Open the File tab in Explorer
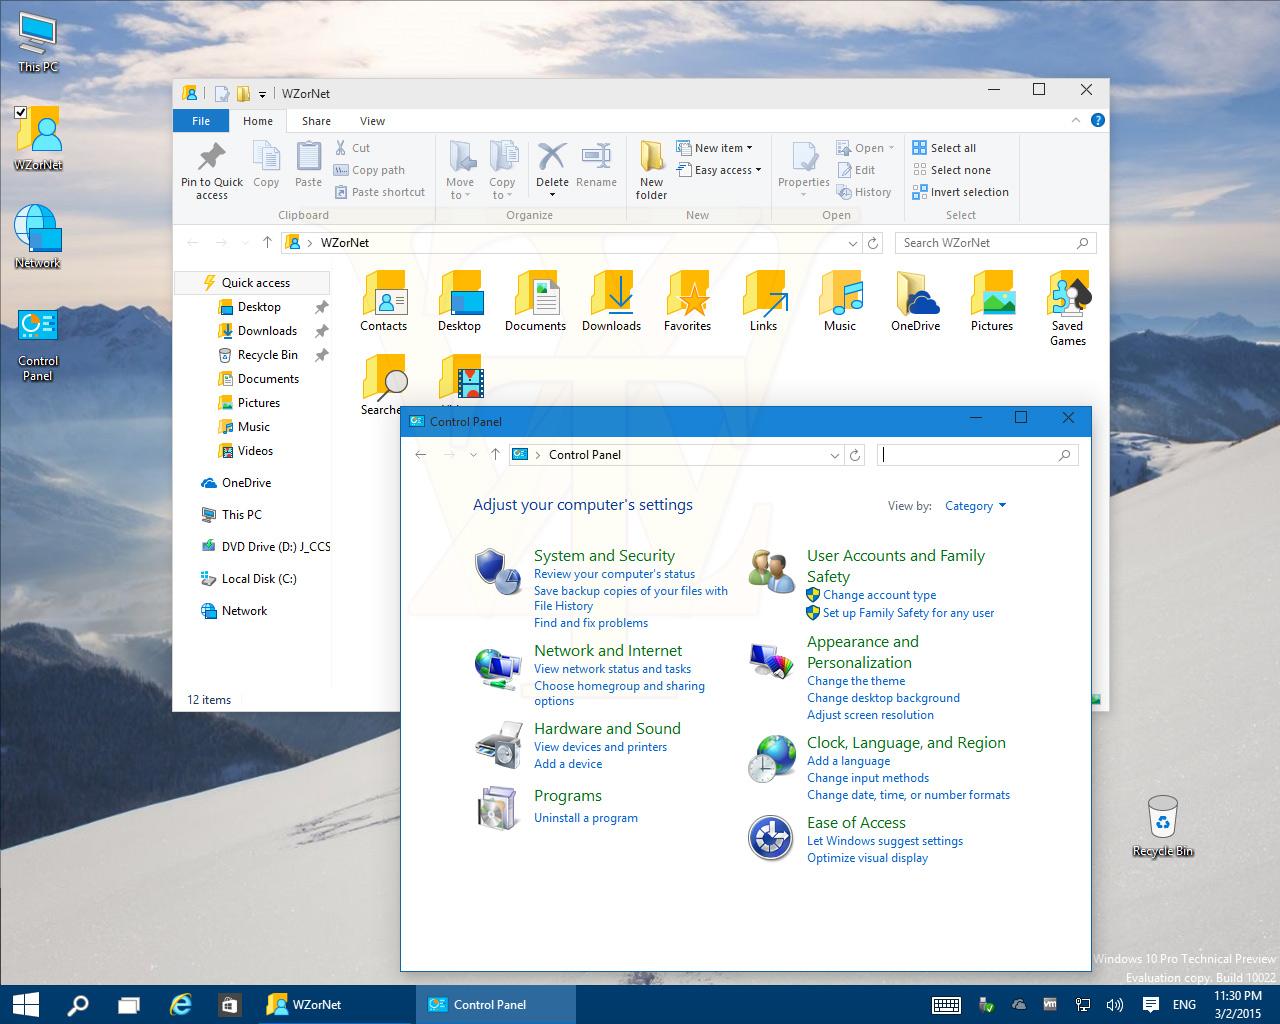 click(201, 121)
